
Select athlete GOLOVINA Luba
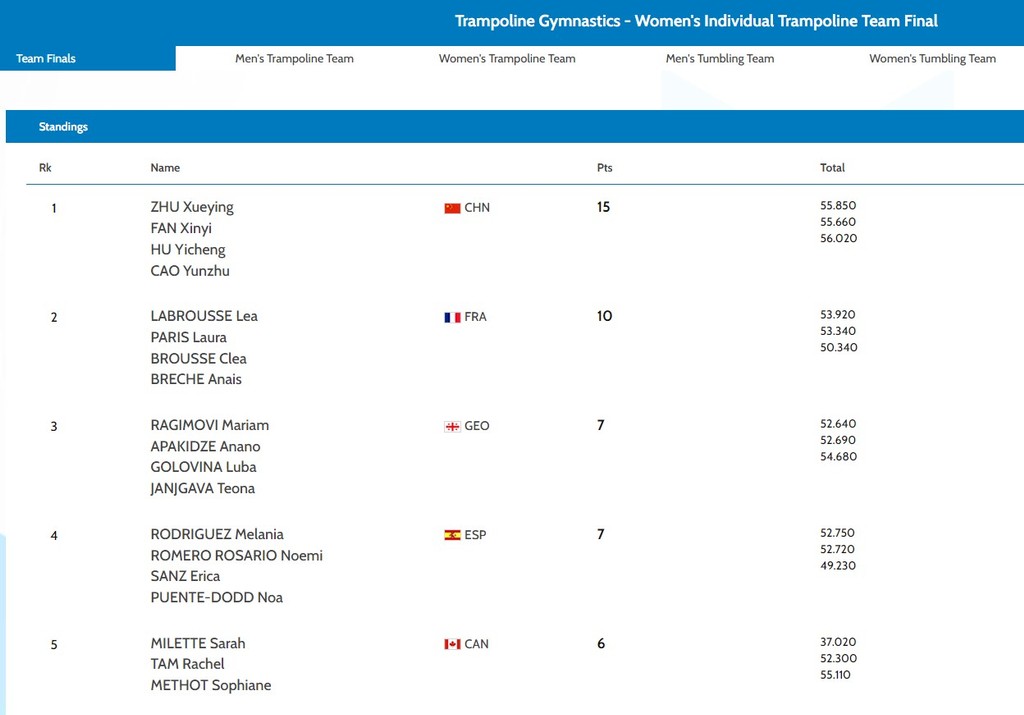(x=203, y=467)
